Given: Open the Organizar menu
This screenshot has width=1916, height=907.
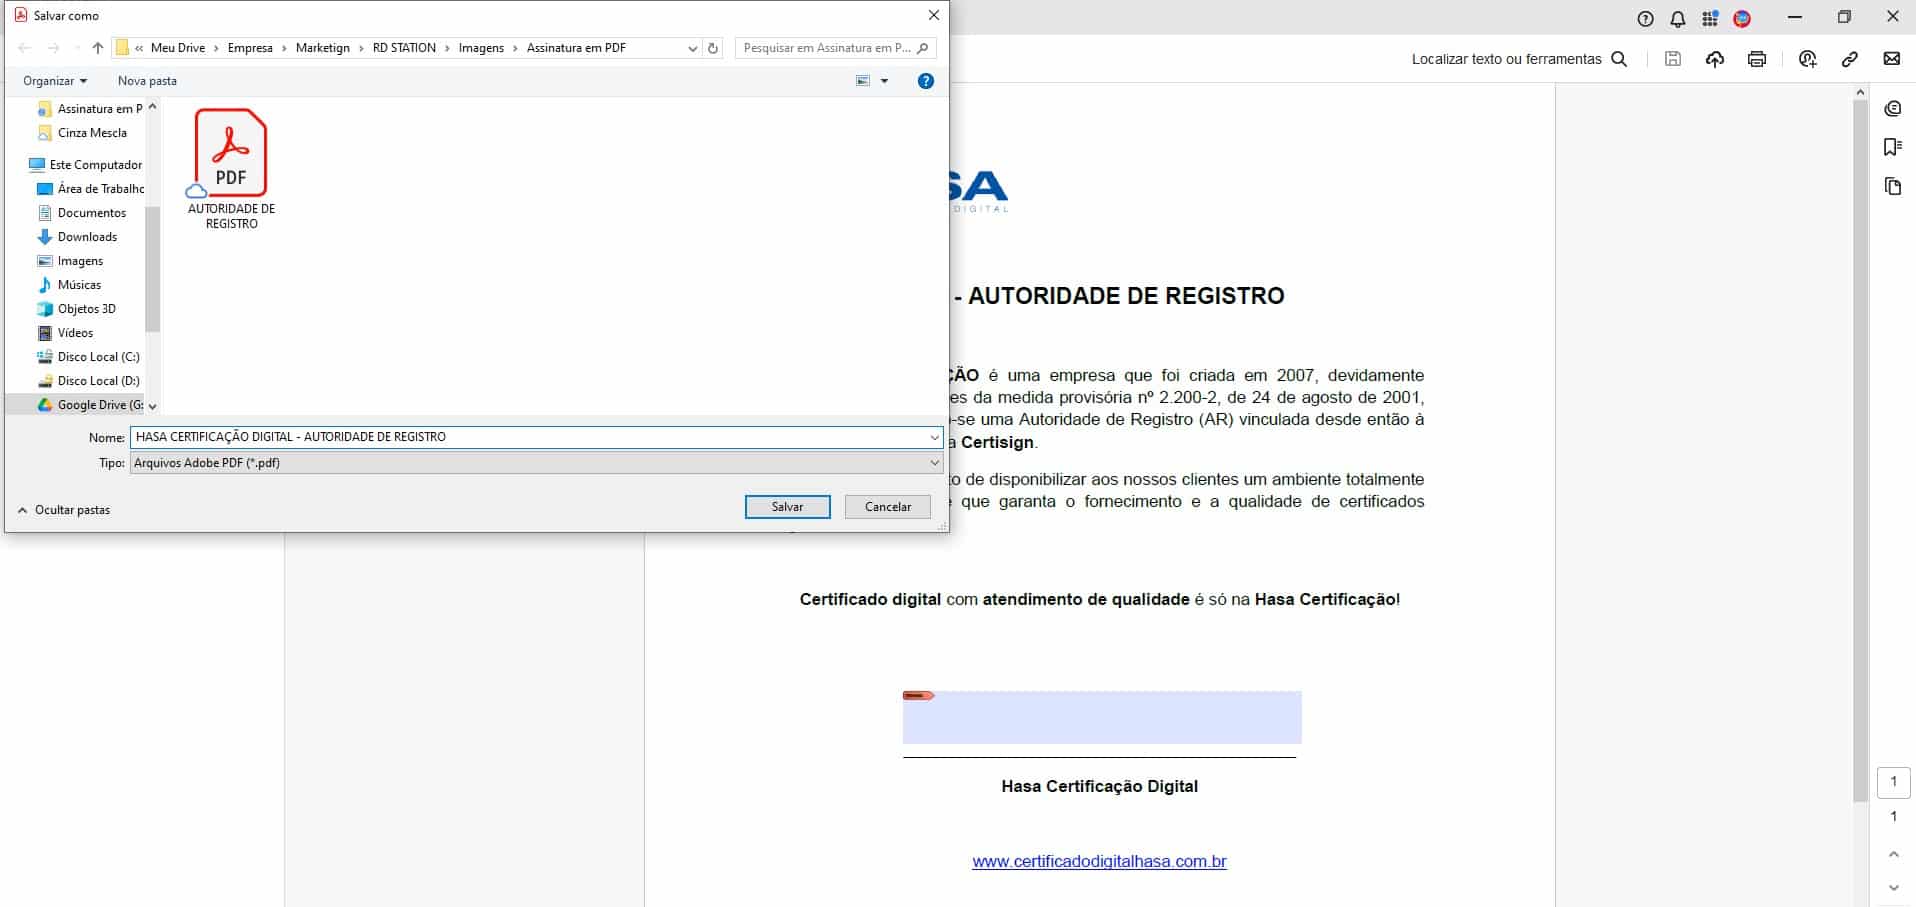Looking at the screenshot, I should [x=55, y=81].
